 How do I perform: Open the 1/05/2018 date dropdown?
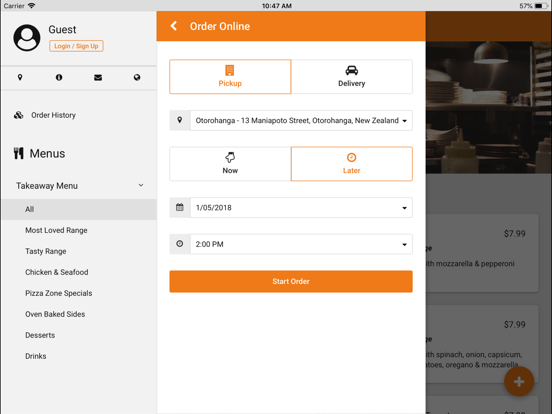tap(301, 207)
